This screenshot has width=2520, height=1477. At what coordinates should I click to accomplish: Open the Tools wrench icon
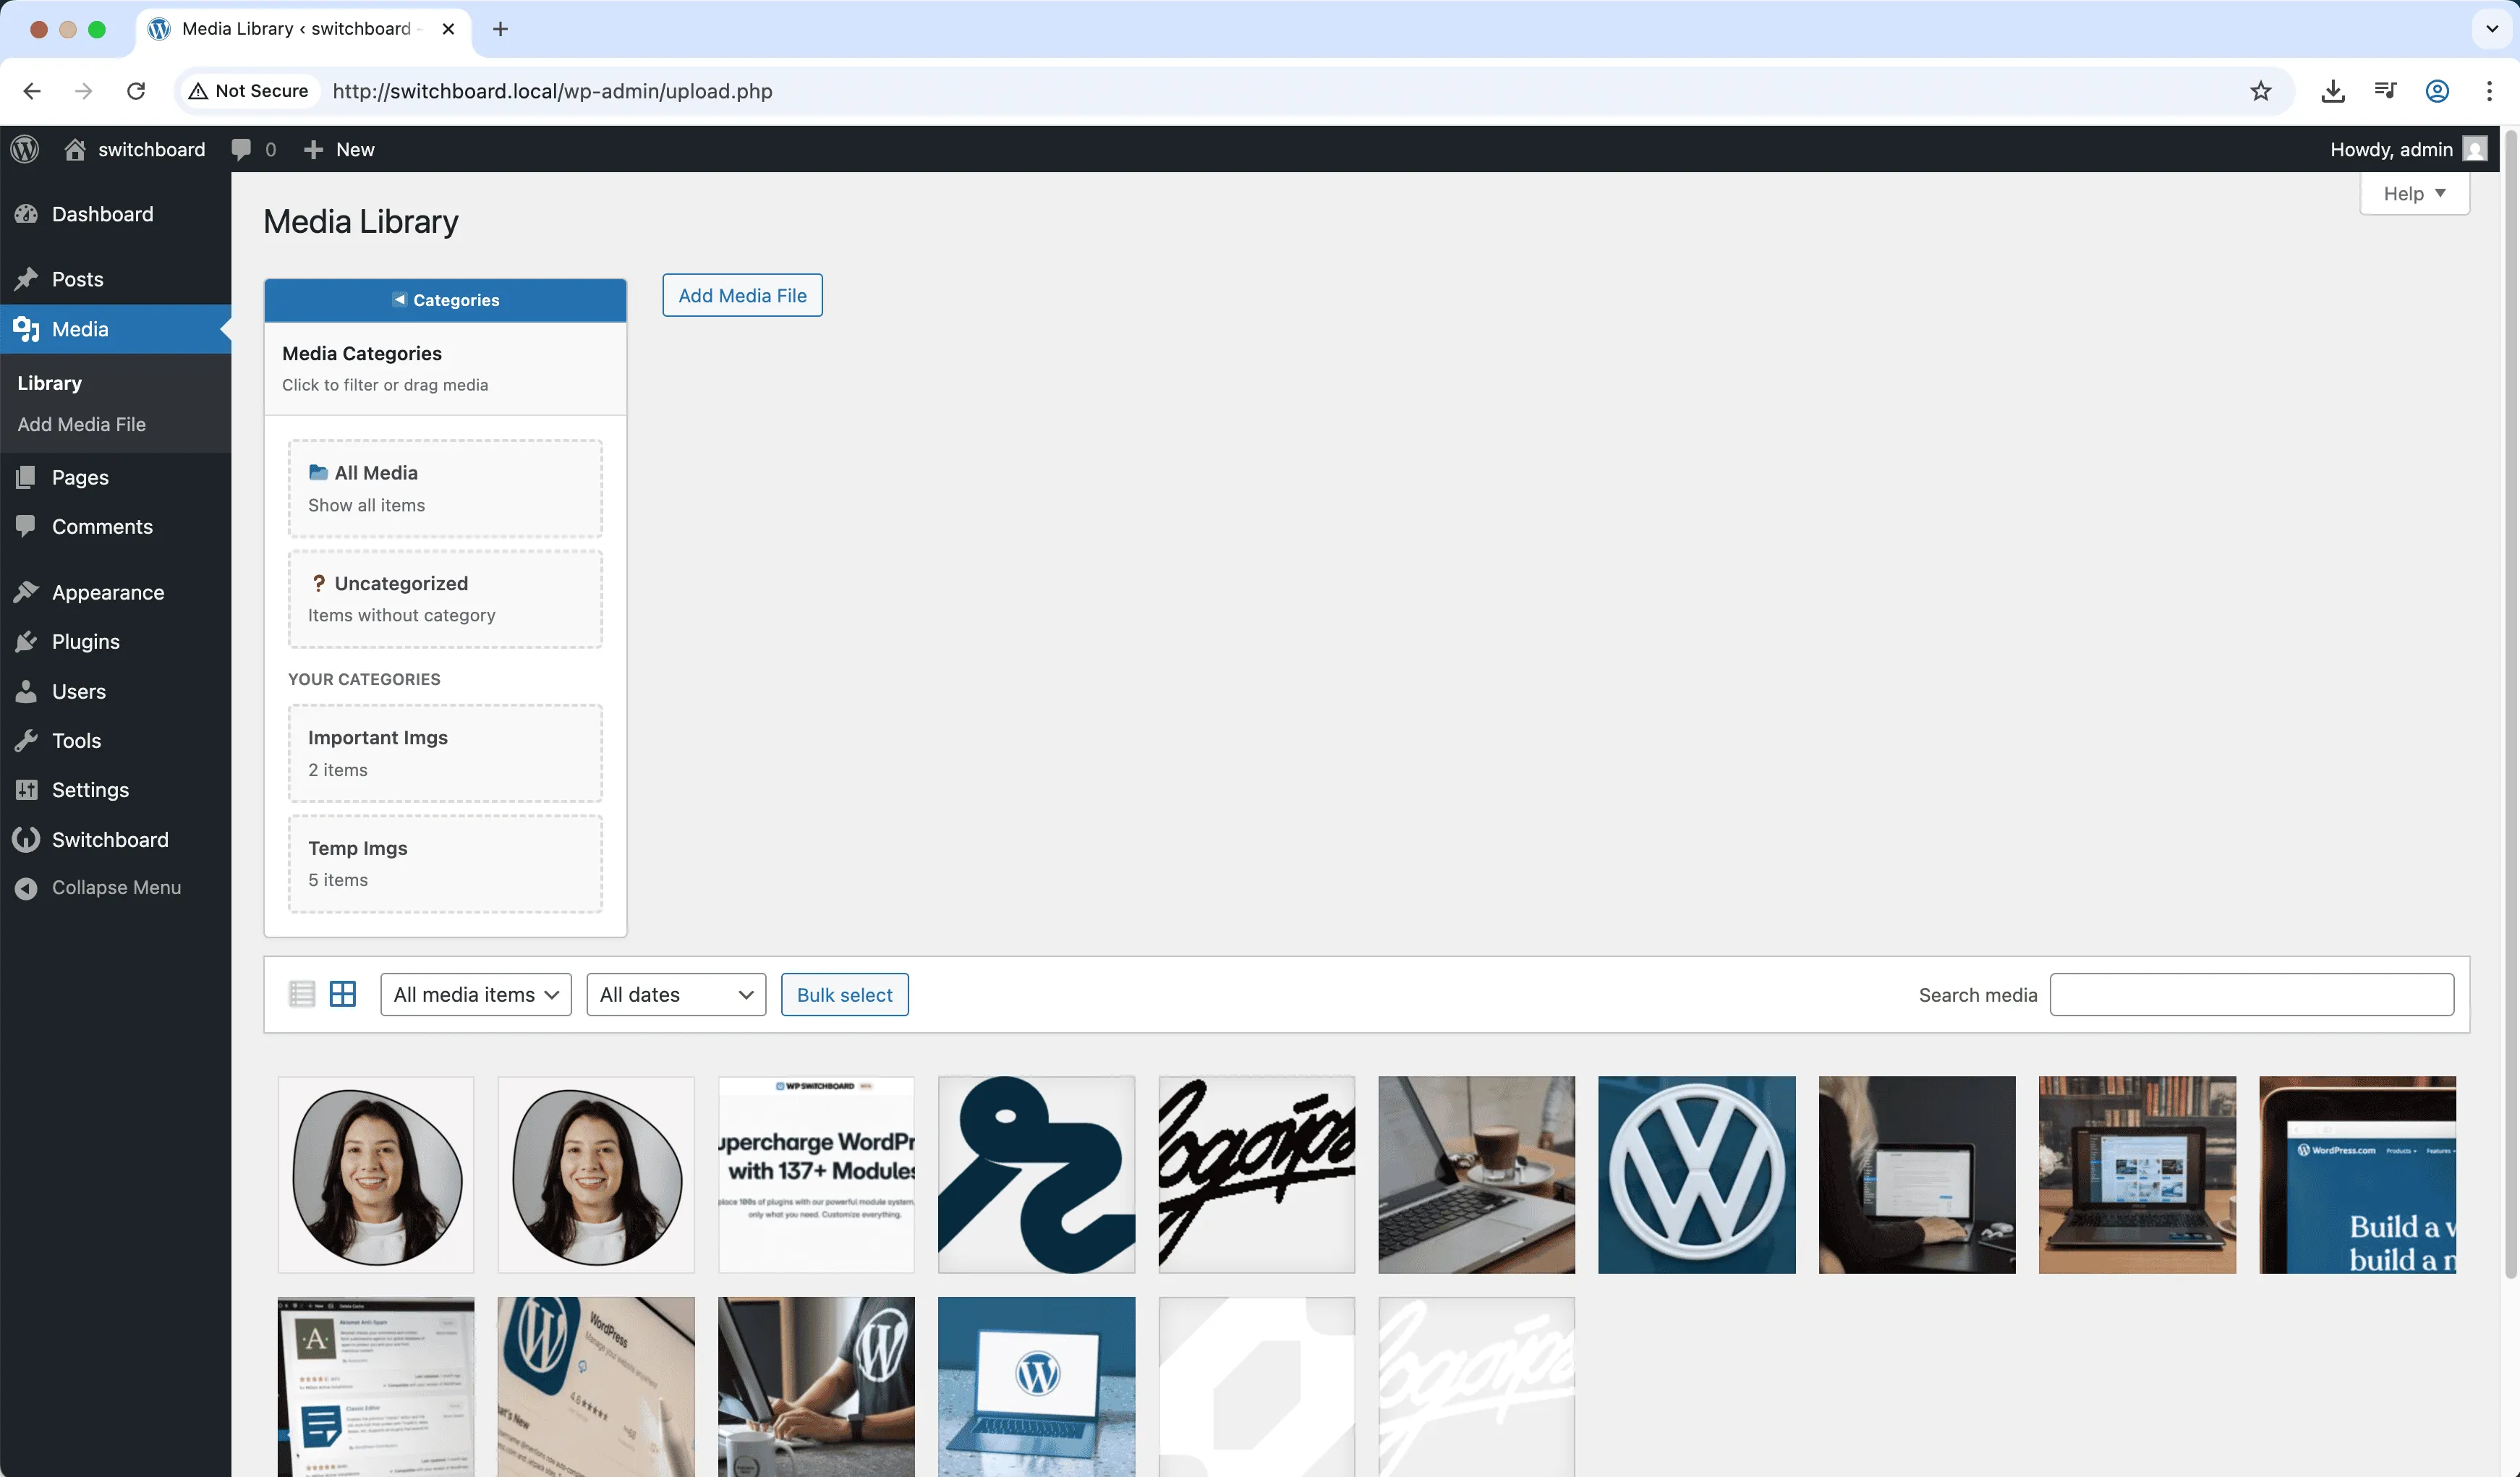[x=27, y=740]
